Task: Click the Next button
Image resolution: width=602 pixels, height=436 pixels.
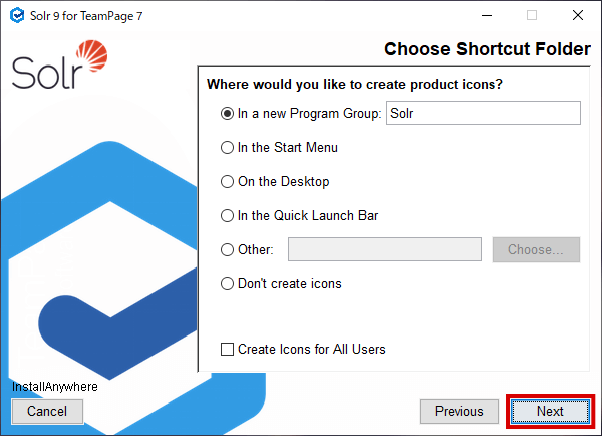Action: [x=550, y=411]
